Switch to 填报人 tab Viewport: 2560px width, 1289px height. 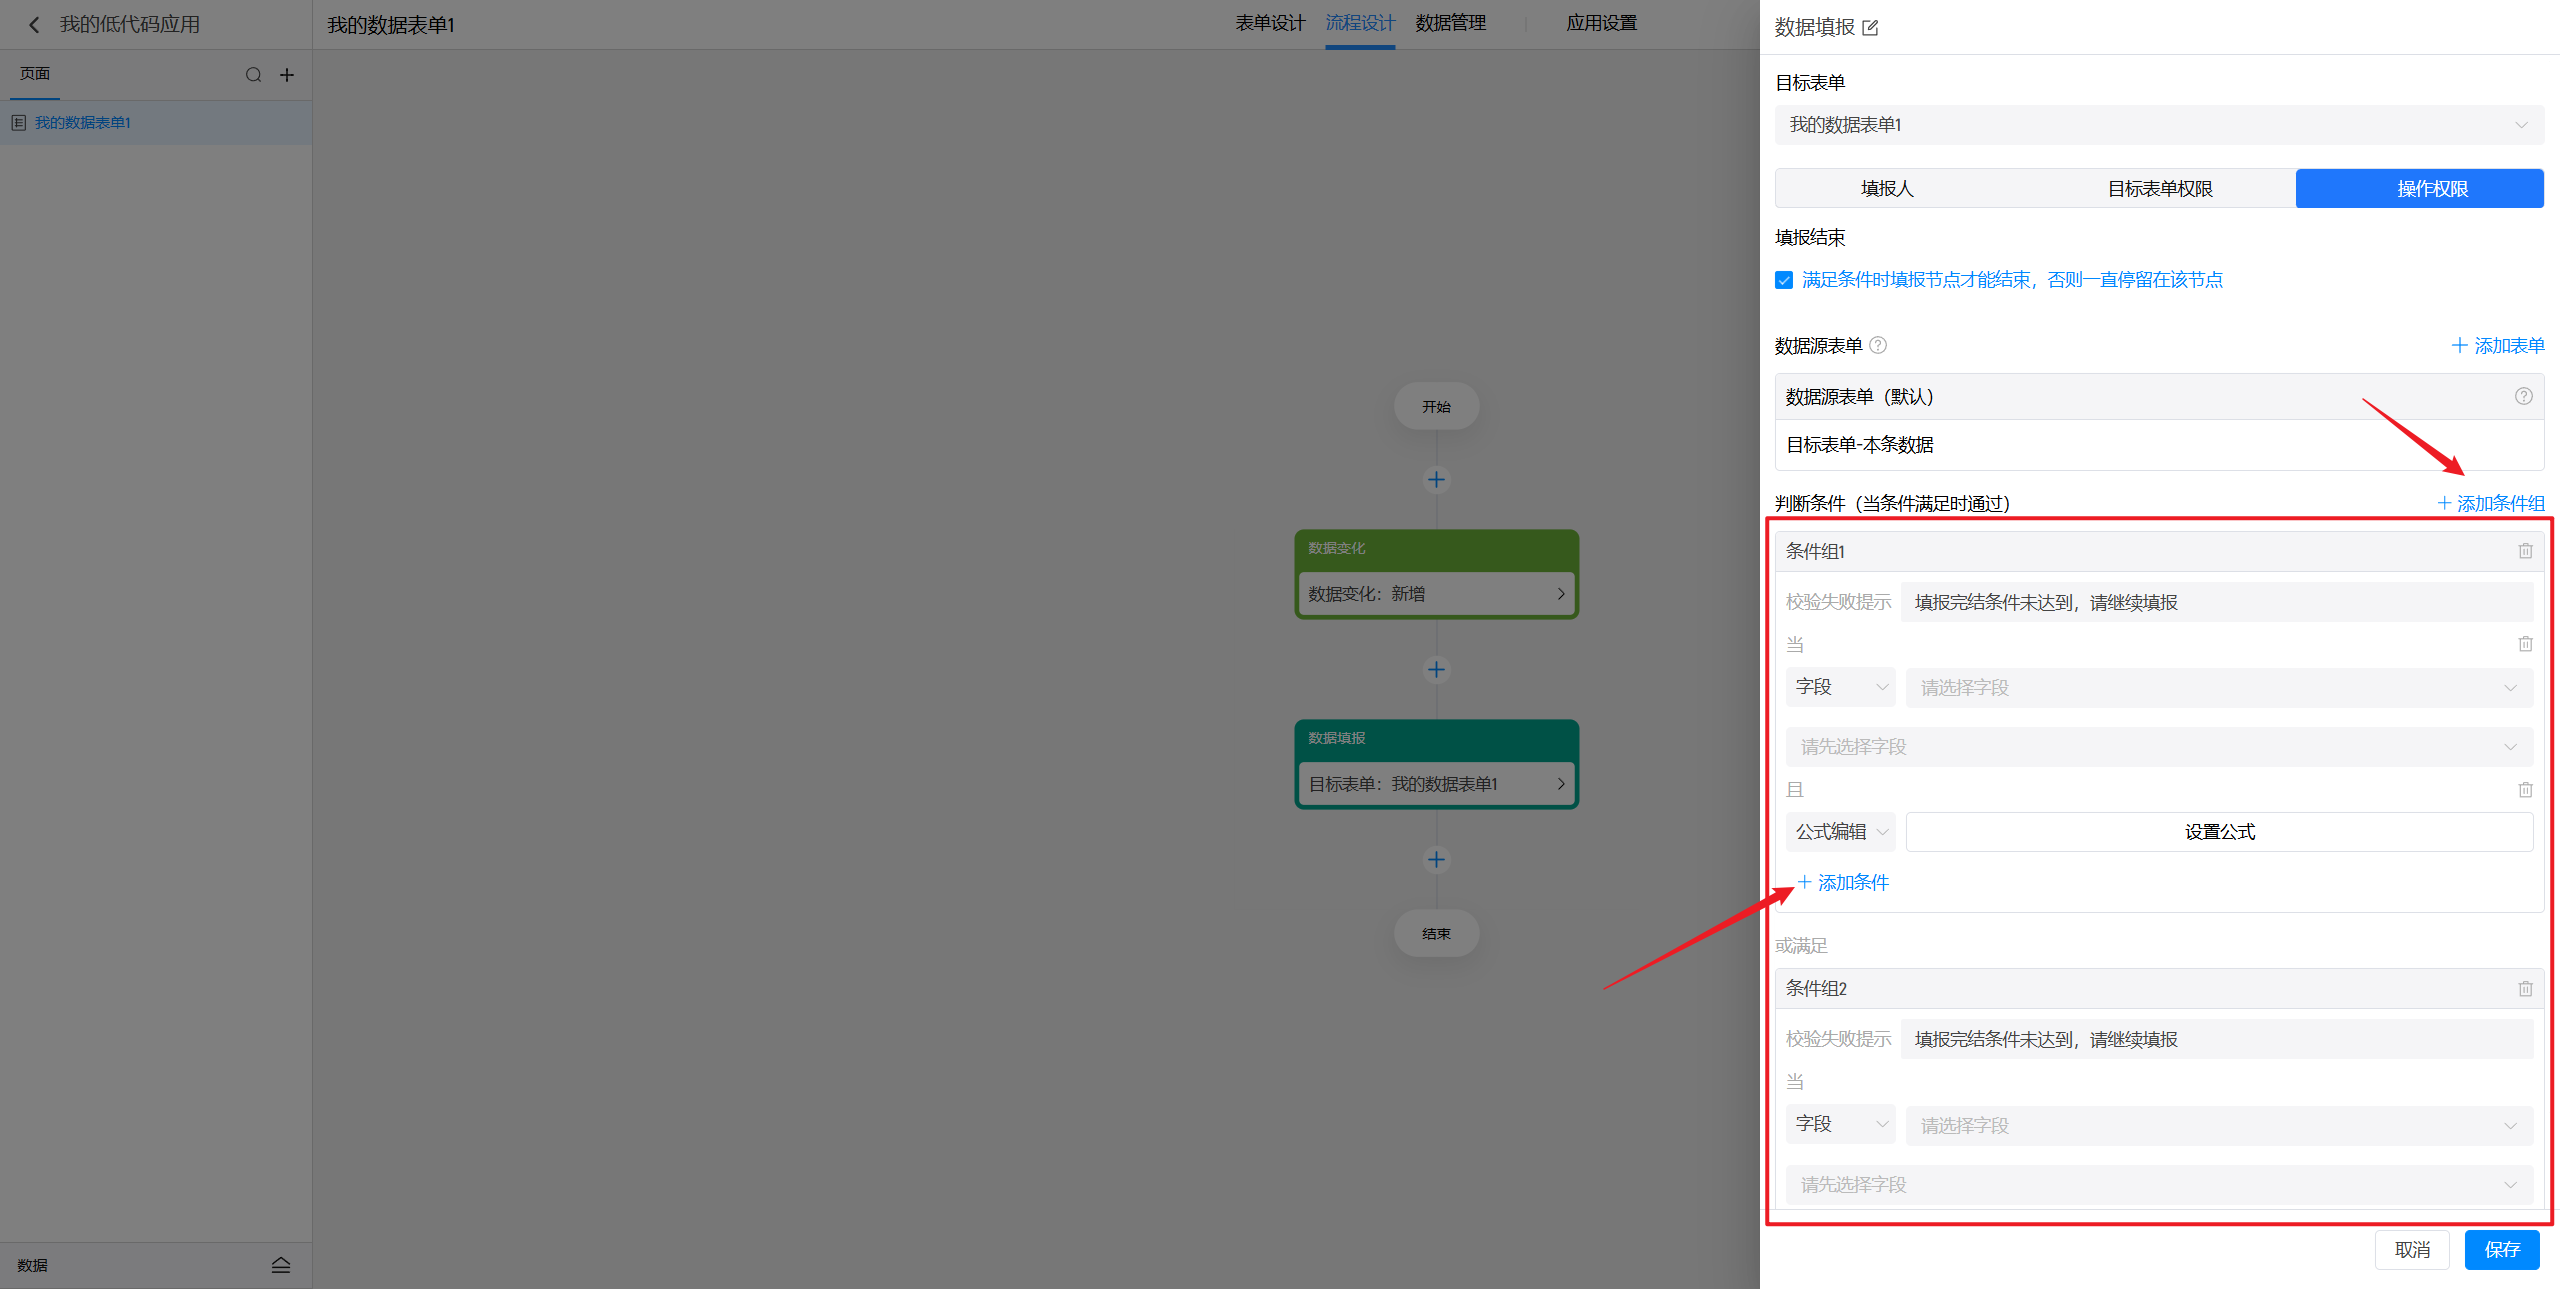coord(1887,189)
